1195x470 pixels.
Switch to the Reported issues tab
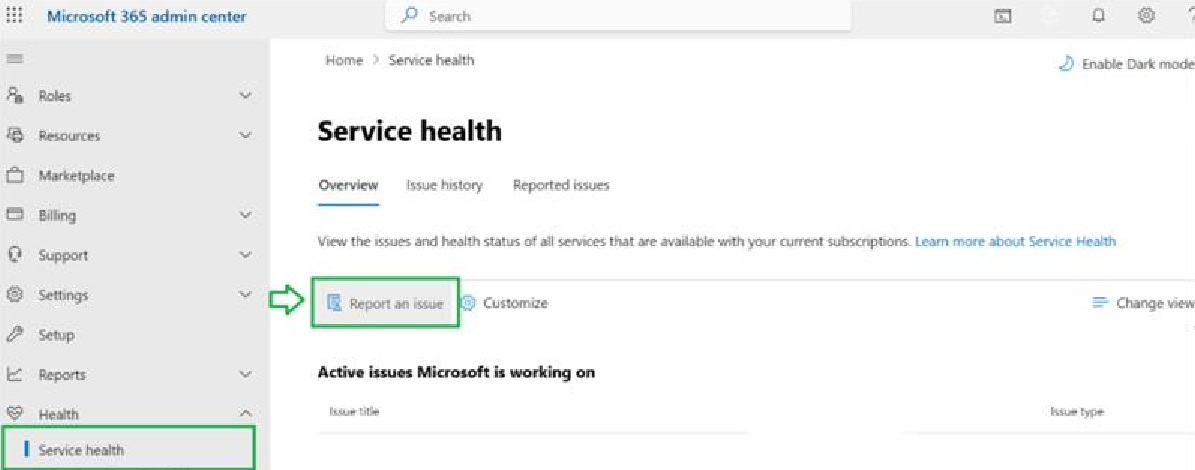[x=561, y=185]
